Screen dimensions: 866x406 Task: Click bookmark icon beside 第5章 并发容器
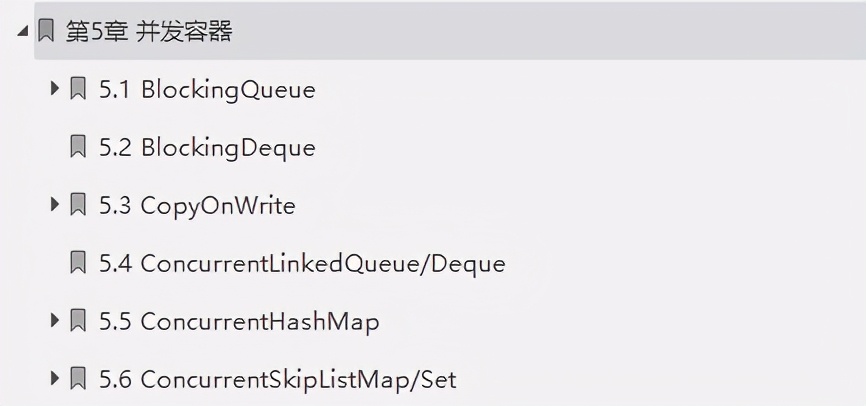tap(45, 31)
